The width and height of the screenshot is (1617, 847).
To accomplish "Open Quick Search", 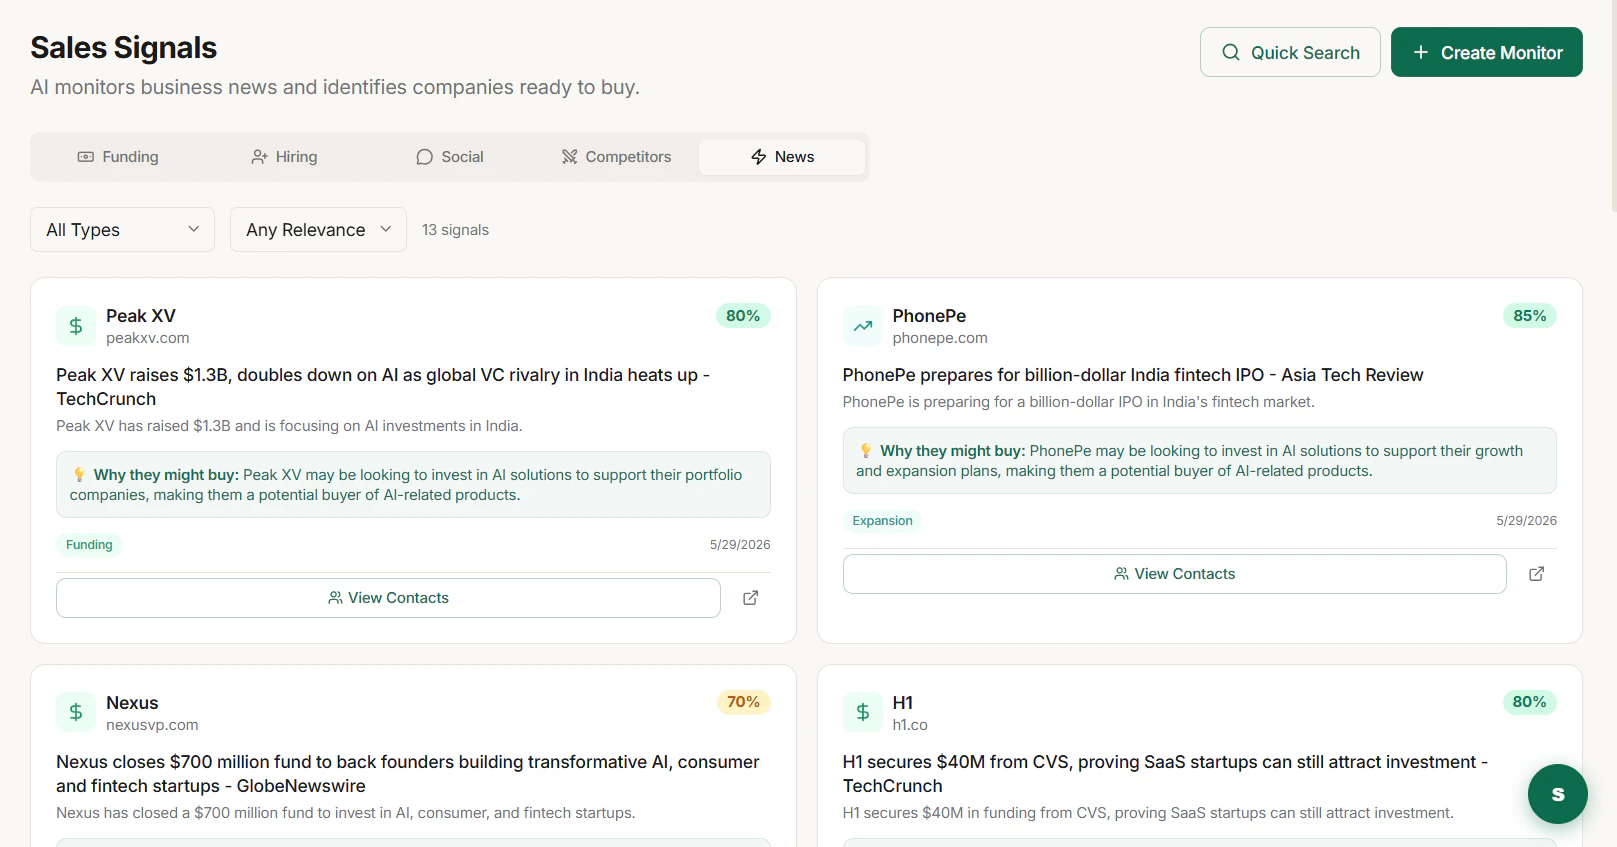I will pyautogui.click(x=1290, y=52).
